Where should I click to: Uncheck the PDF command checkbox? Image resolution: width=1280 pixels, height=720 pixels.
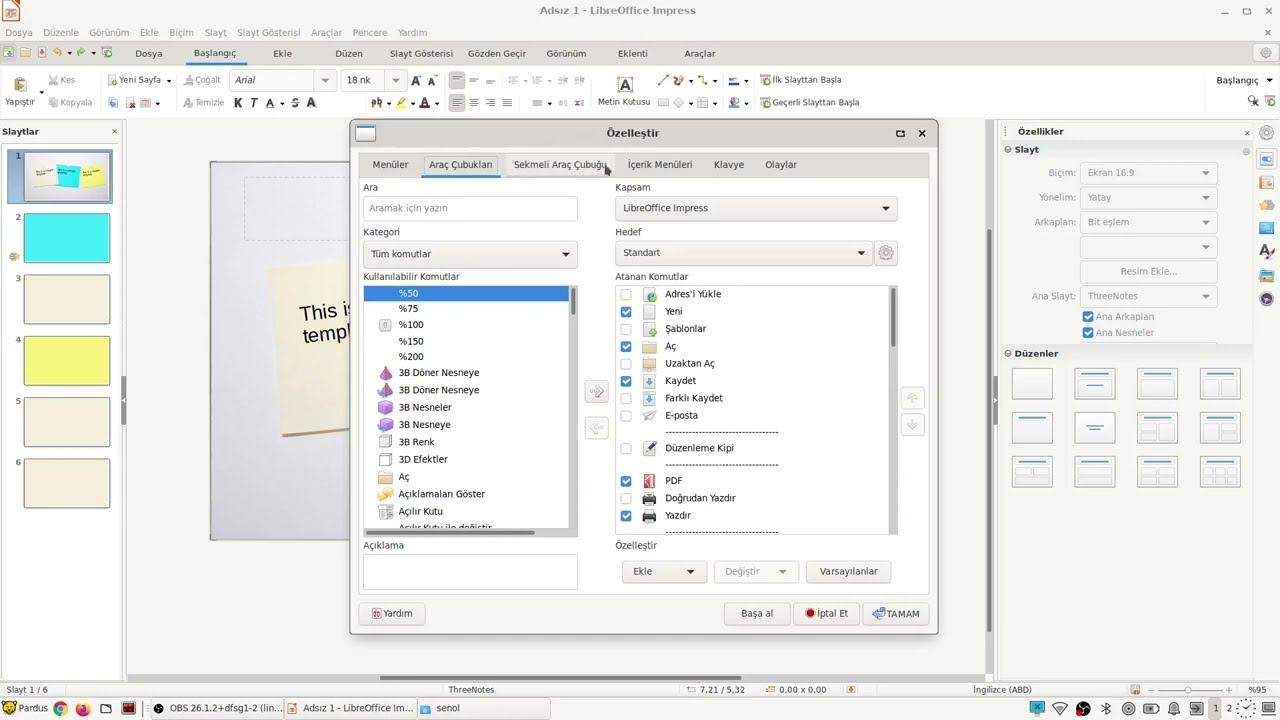626,481
